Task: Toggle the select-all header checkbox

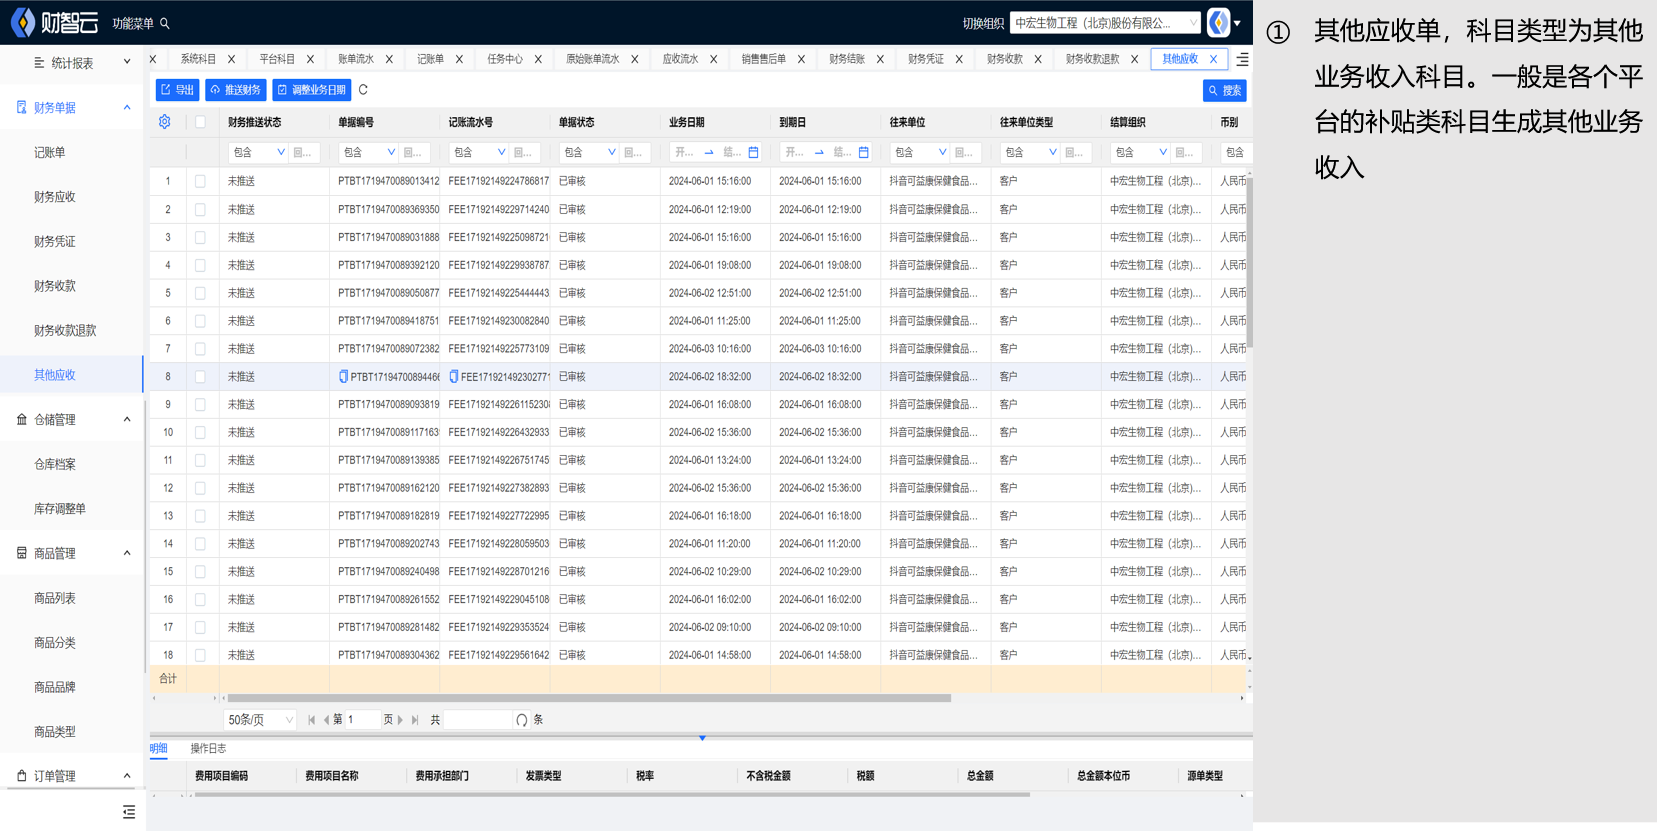Action: pyautogui.click(x=200, y=122)
